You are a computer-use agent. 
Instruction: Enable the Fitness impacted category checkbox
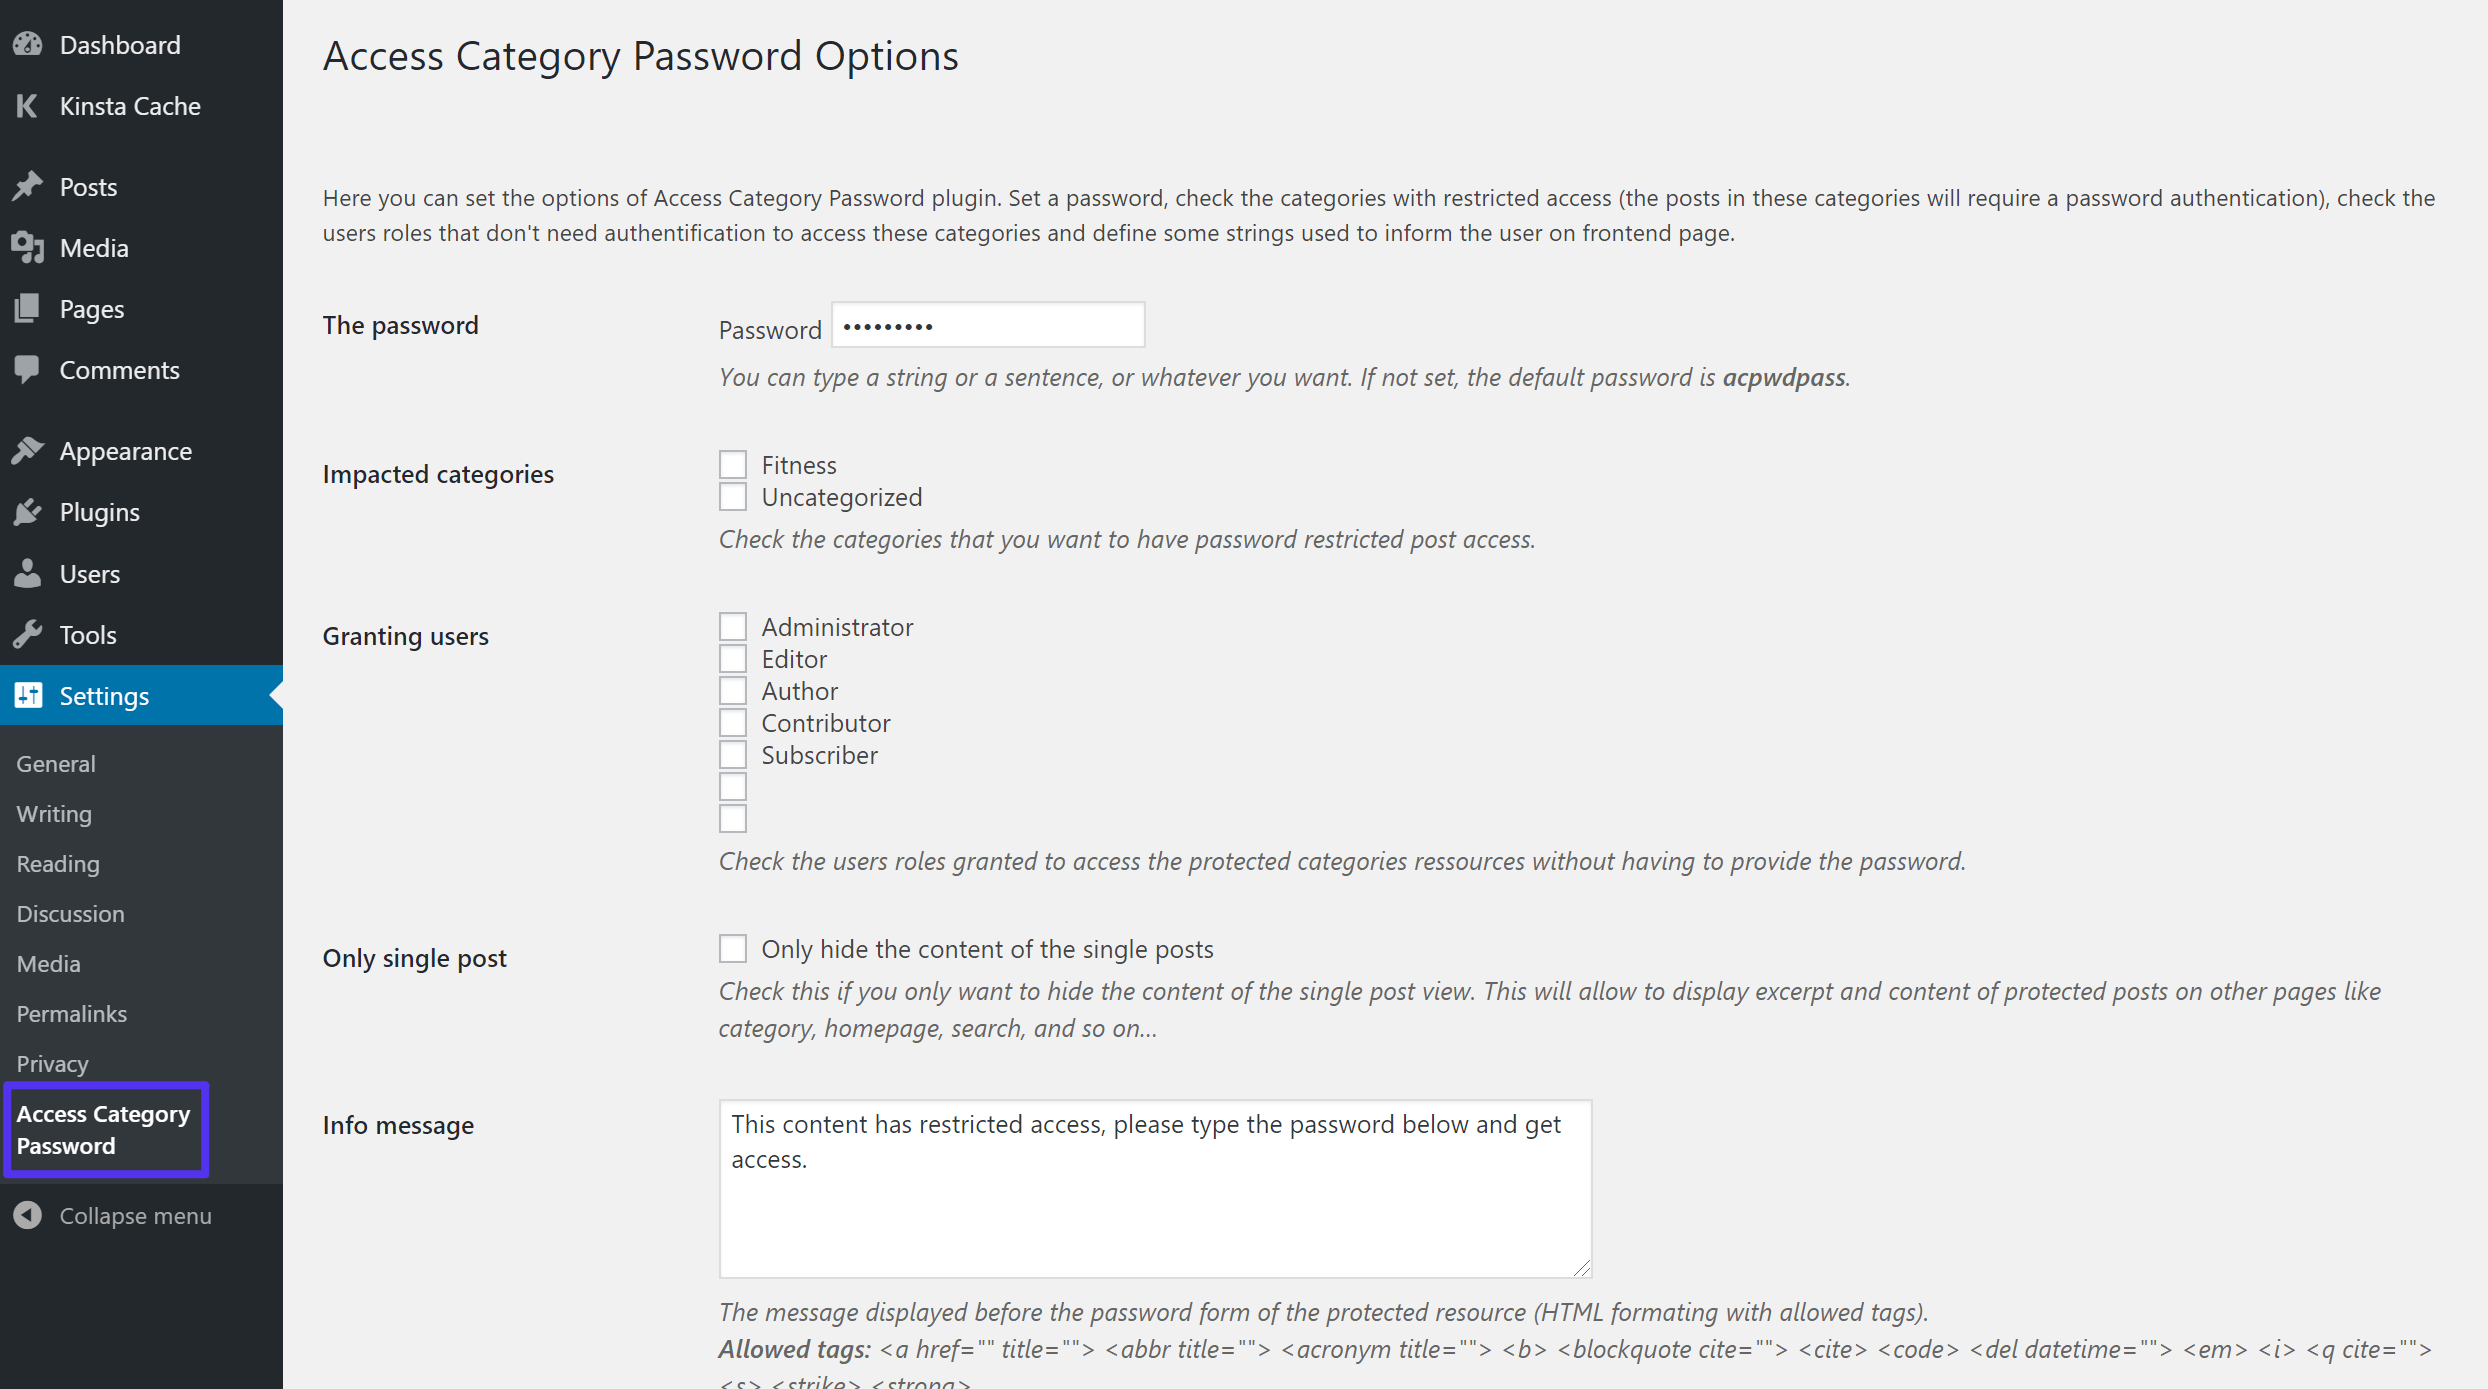733,463
